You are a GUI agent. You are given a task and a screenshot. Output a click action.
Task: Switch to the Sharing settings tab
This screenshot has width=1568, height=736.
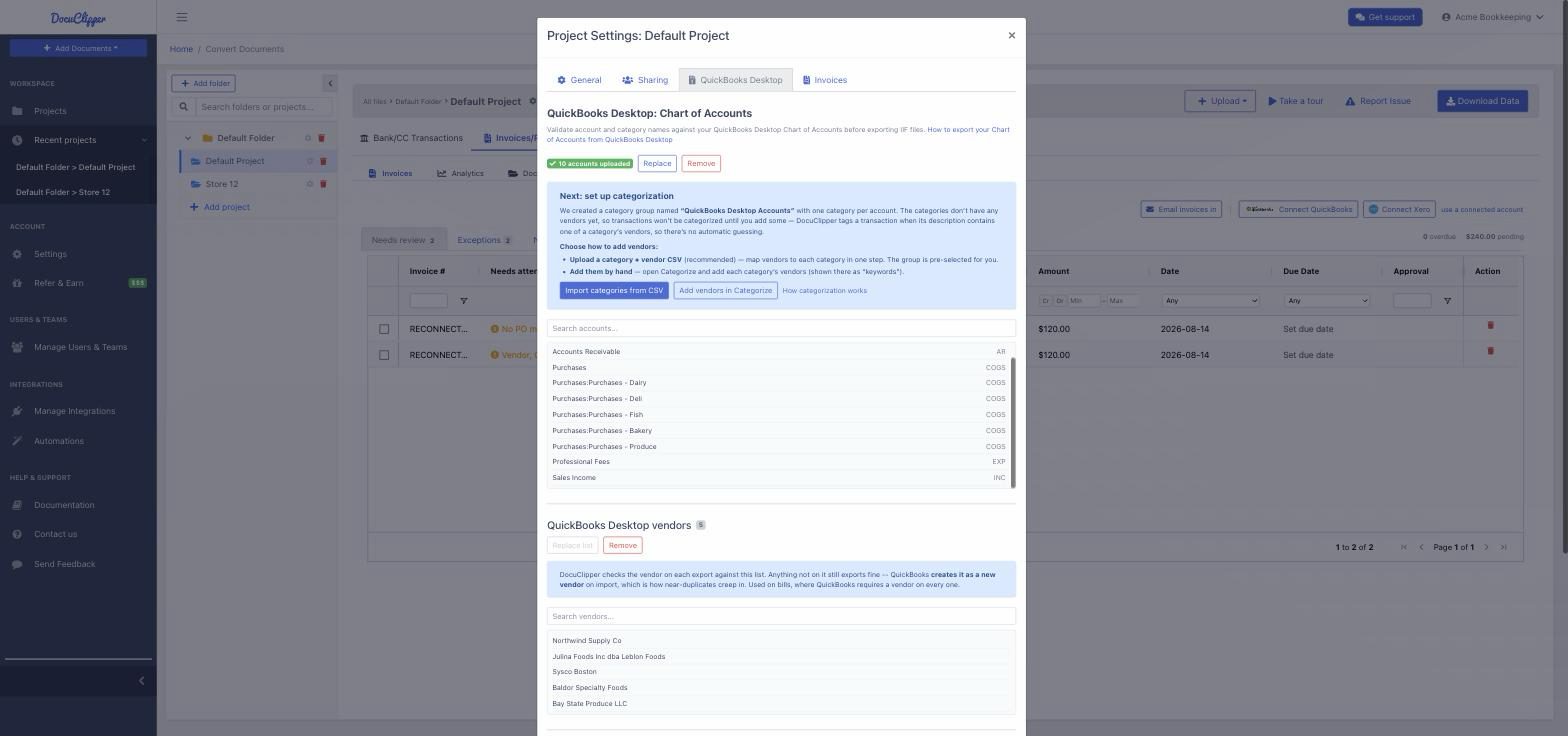point(645,80)
